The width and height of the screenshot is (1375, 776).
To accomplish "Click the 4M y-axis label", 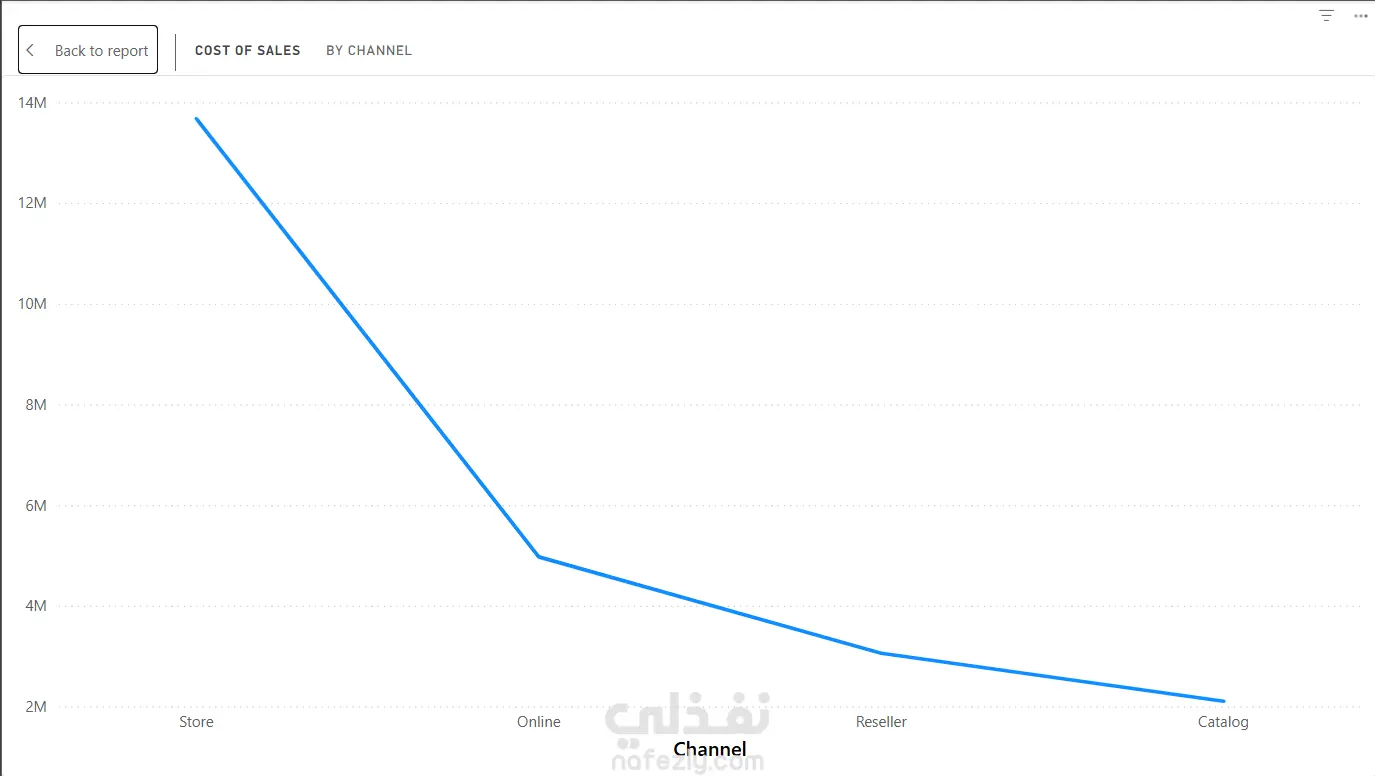I will 36,606.
